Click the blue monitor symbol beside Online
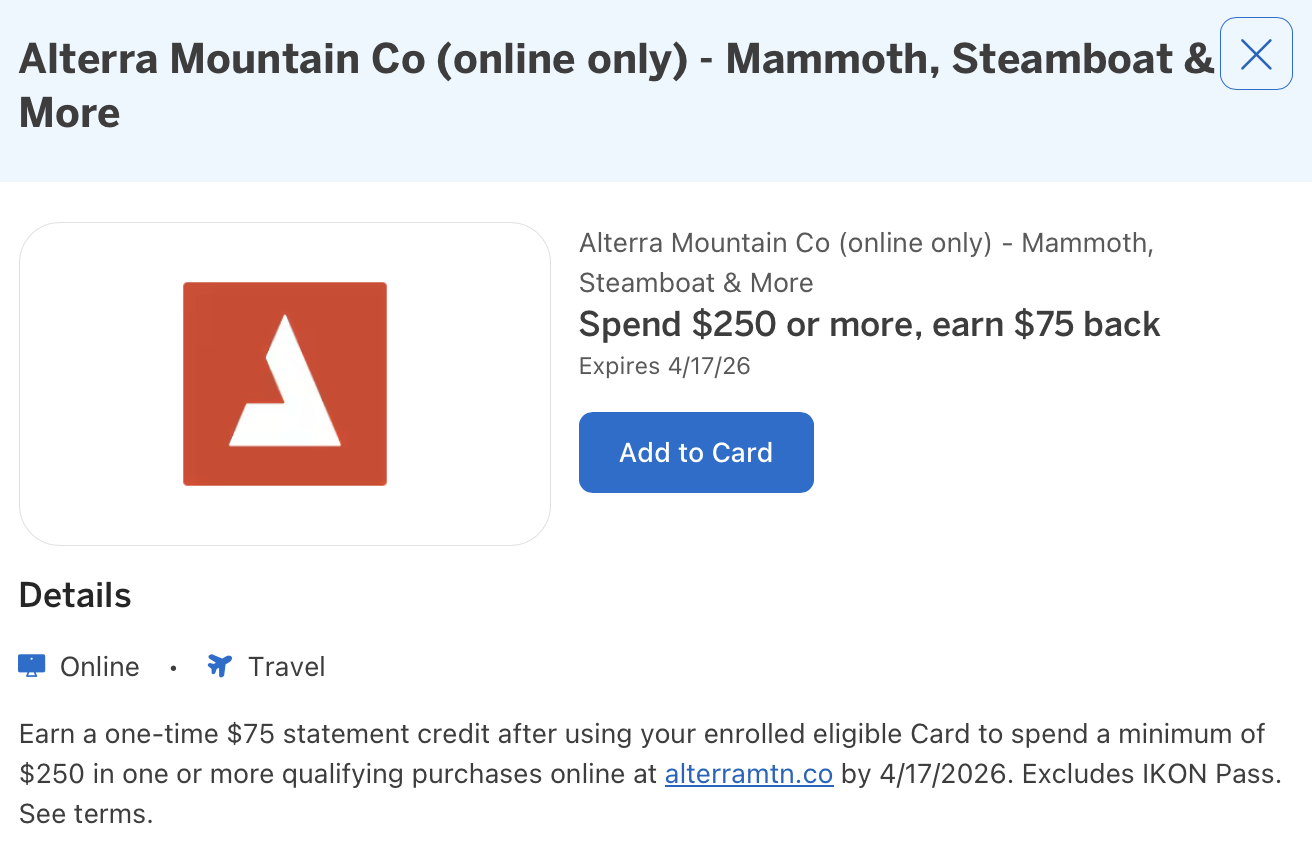1312x856 pixels. [x=31, y=664]
